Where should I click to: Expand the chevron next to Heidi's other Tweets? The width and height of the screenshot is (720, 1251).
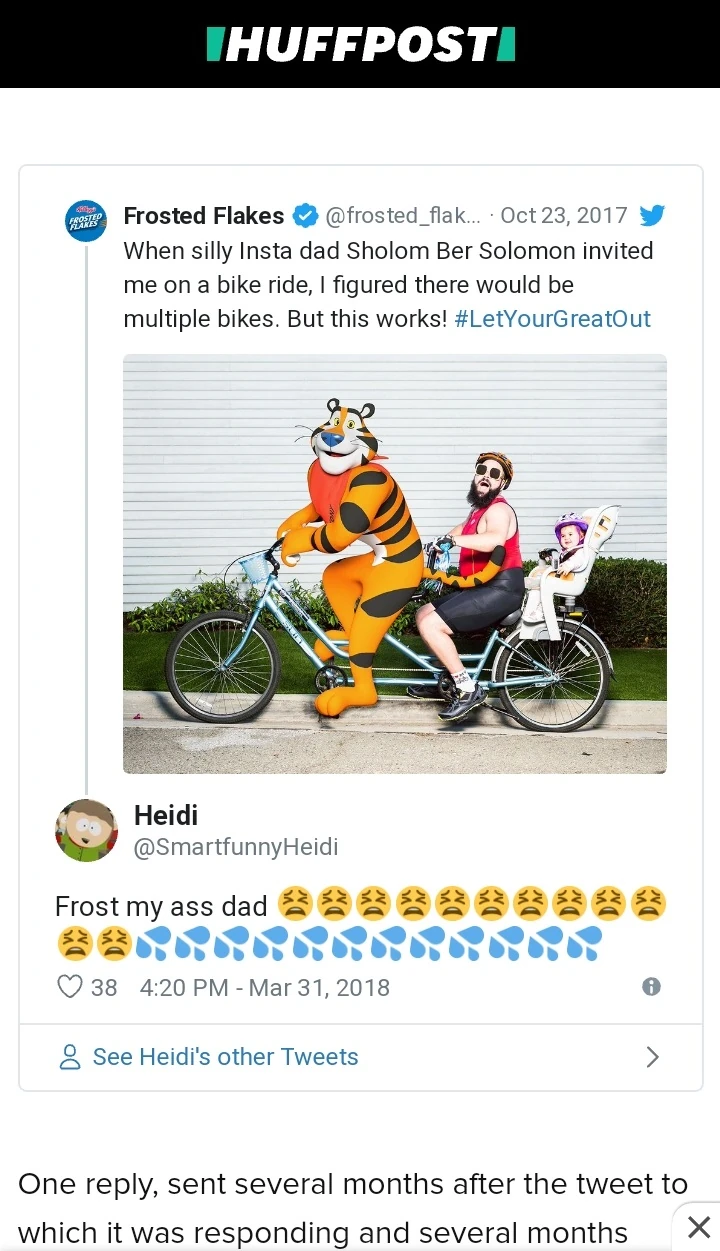(x=652, y=1057)
